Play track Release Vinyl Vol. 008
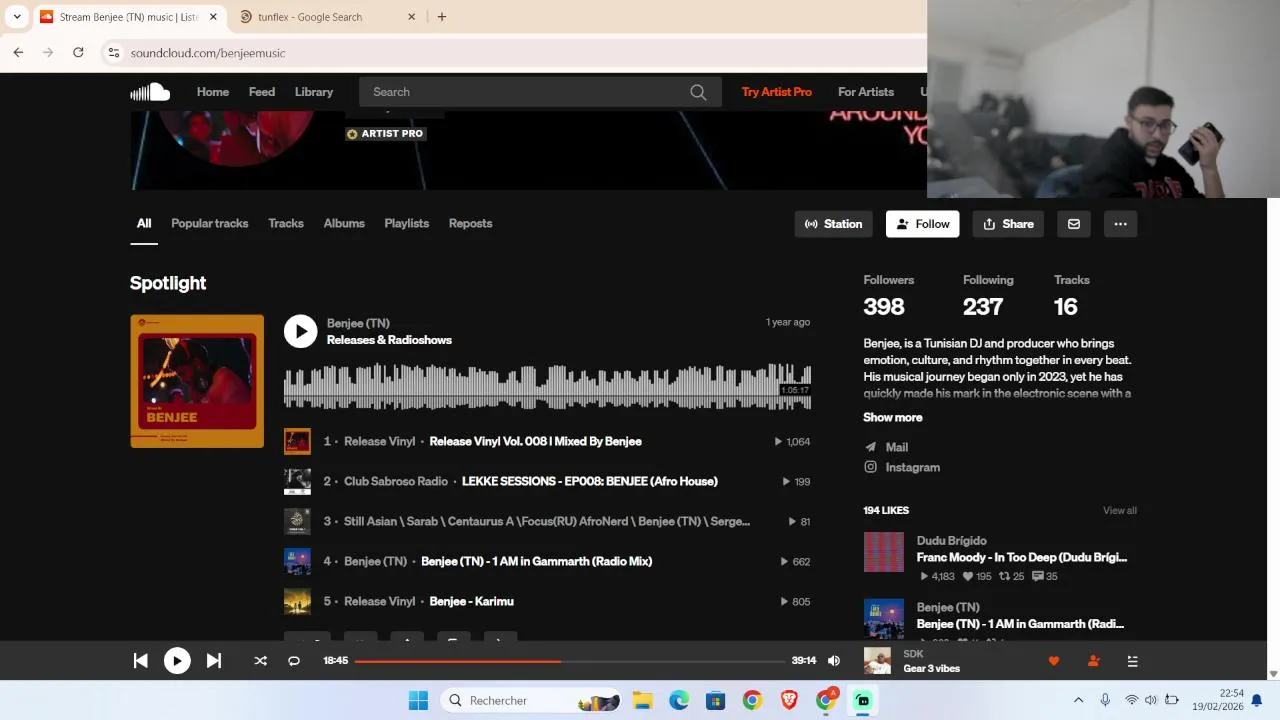The width and height of the screenshot is (1280, 720). [547, 441]
